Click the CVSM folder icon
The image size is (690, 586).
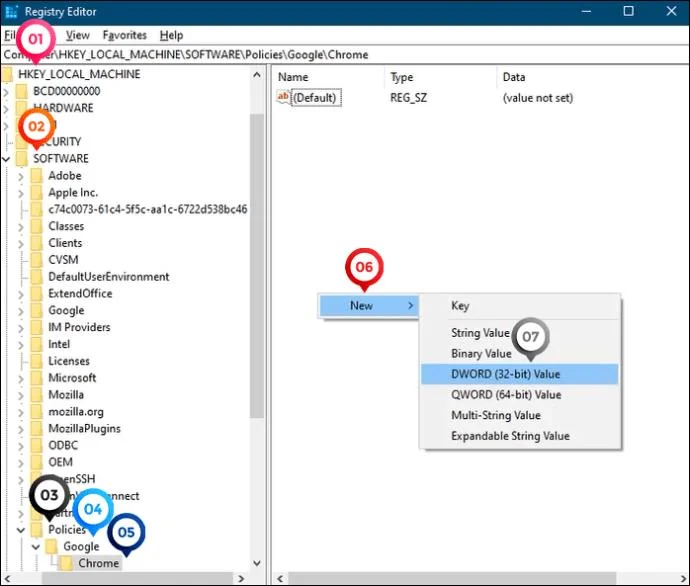(37, 260)
